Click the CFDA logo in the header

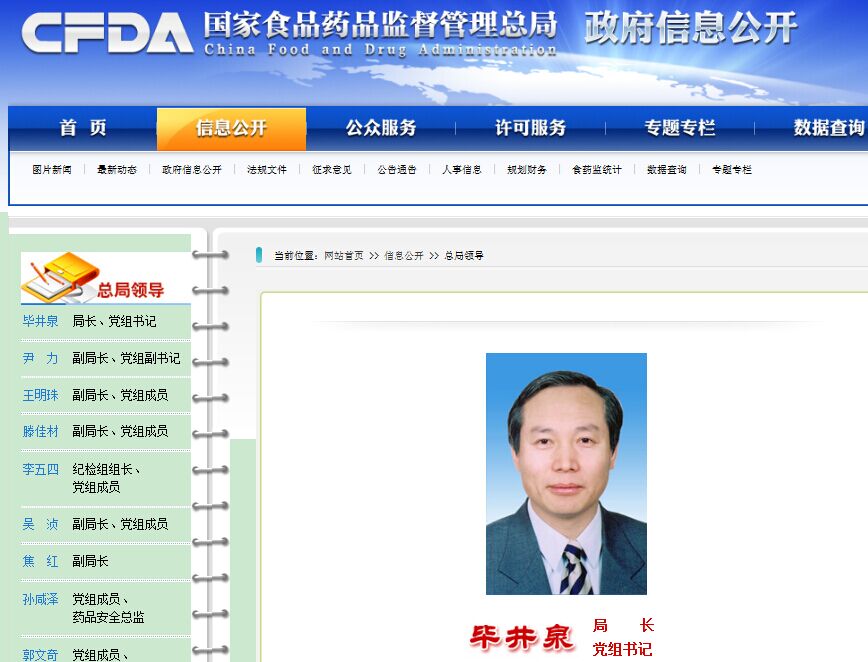click(107, 33)
